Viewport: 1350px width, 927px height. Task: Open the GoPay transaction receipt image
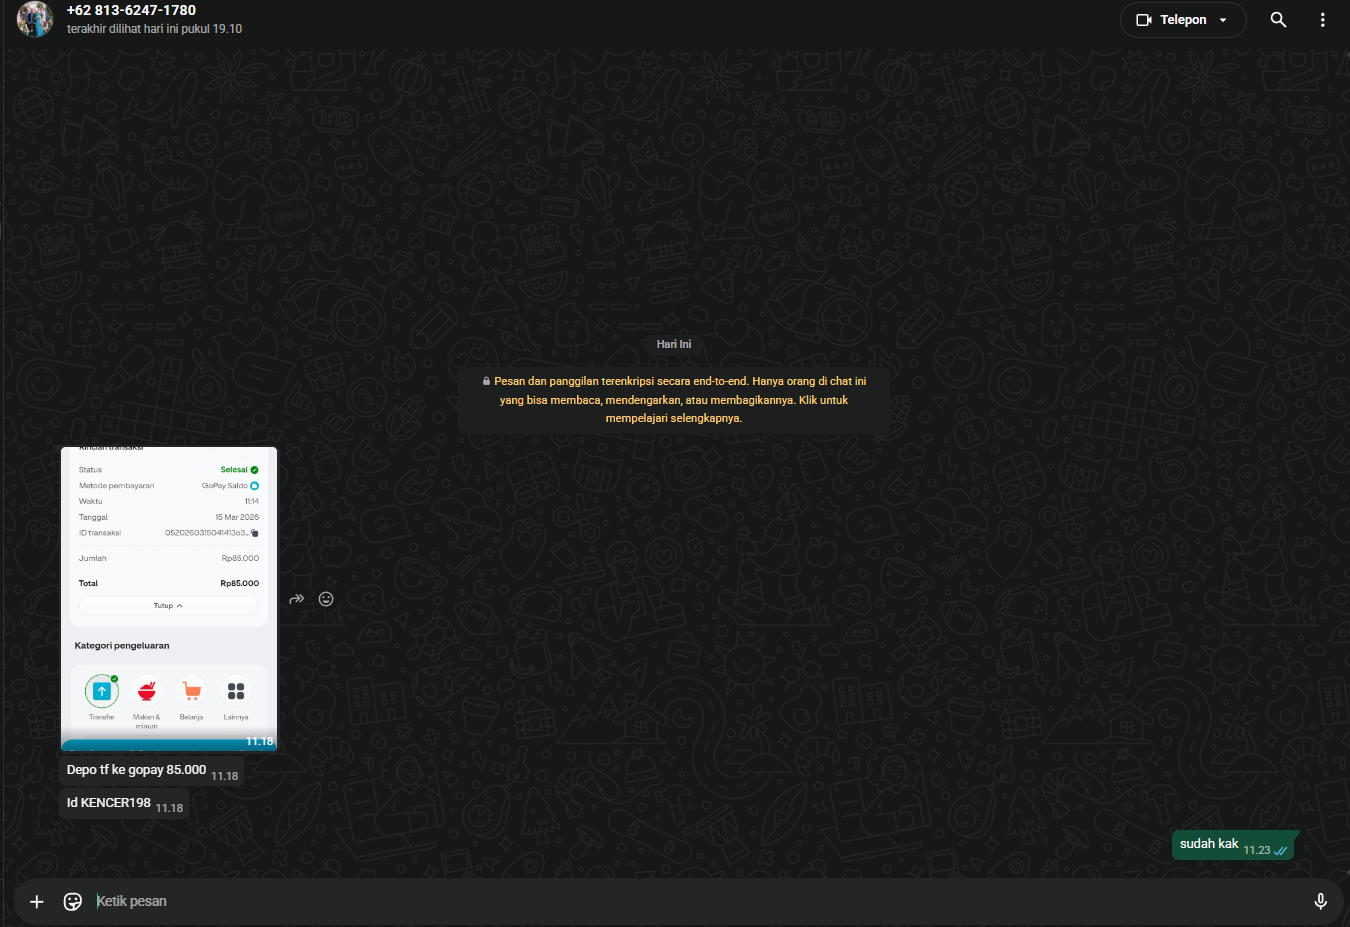tap(169, 598)
